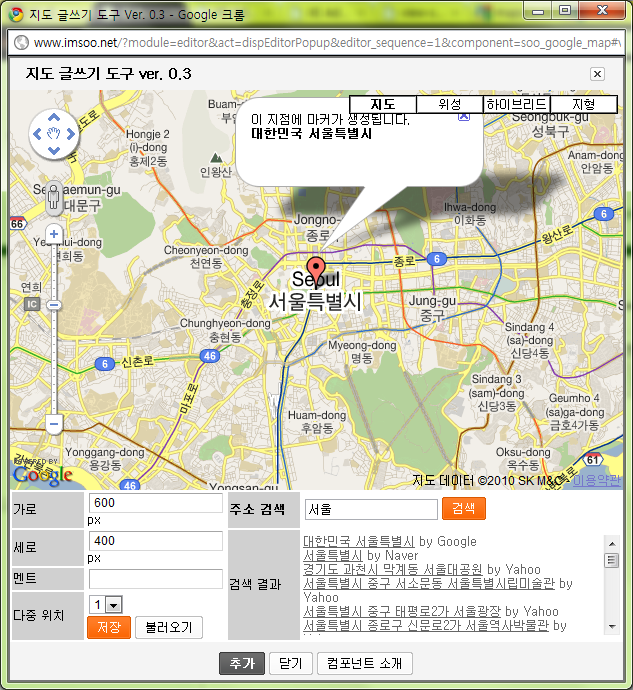Click the zoom slider handle

click(x=54, y=305)
